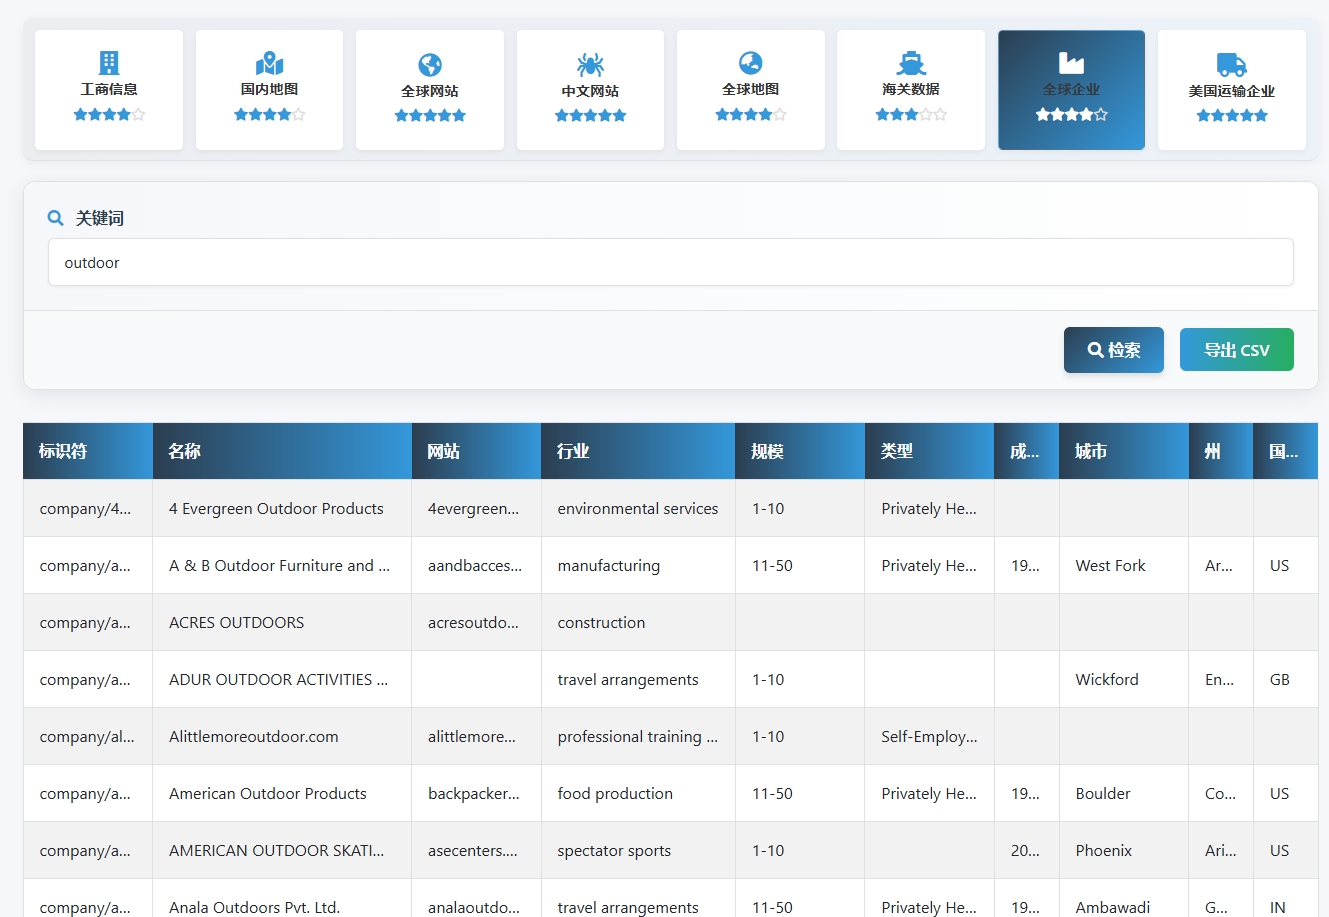The image size is (1329, 917).
Task: Click the backpacker... website cell
Action: pyautogui.click(x=476, y=793)
